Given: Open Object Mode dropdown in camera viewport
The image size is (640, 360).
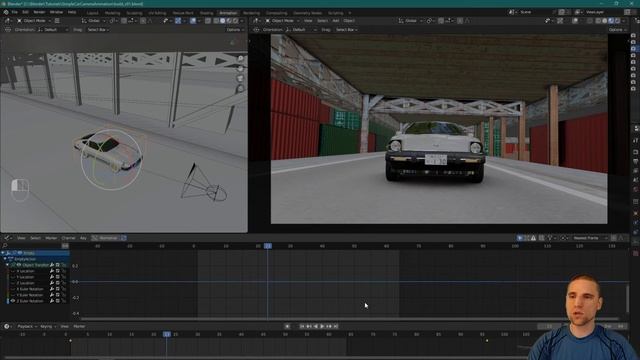Looking at the screenshot, I should [x=282, y=20].
